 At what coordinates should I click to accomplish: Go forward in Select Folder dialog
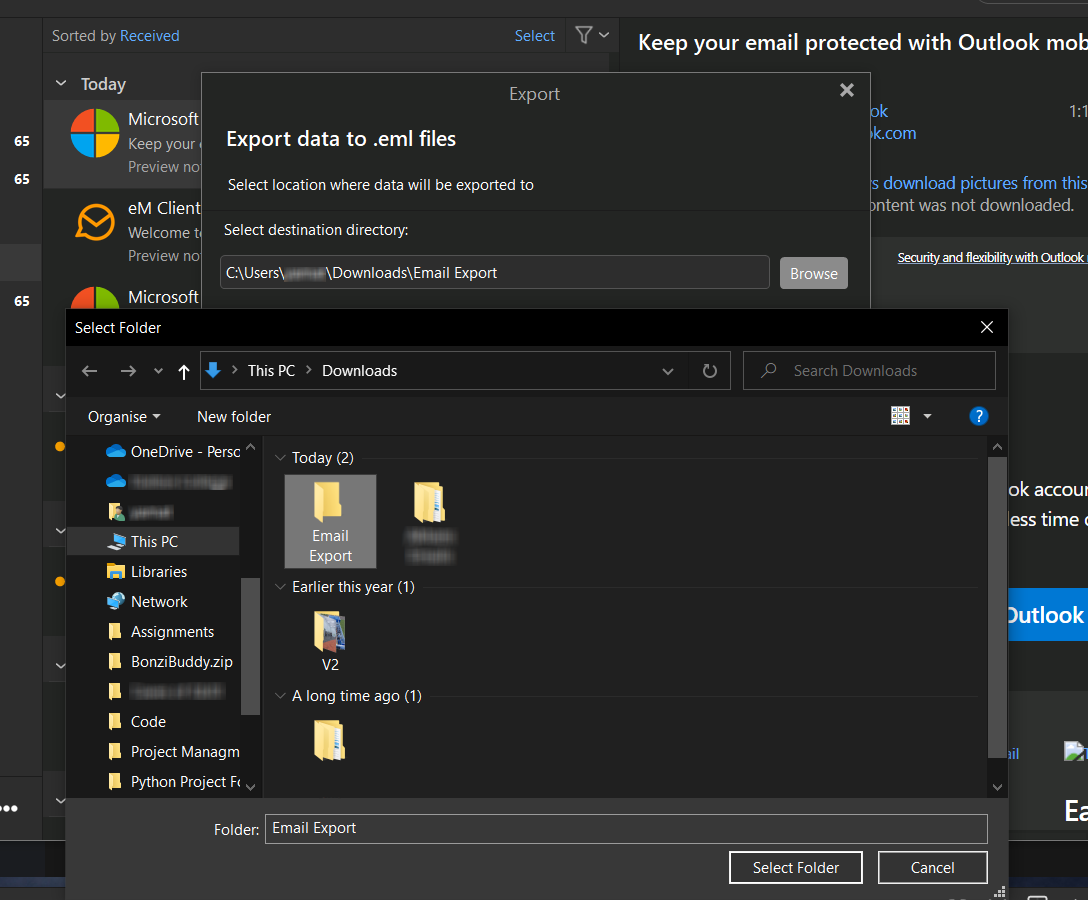click(128, 371)
